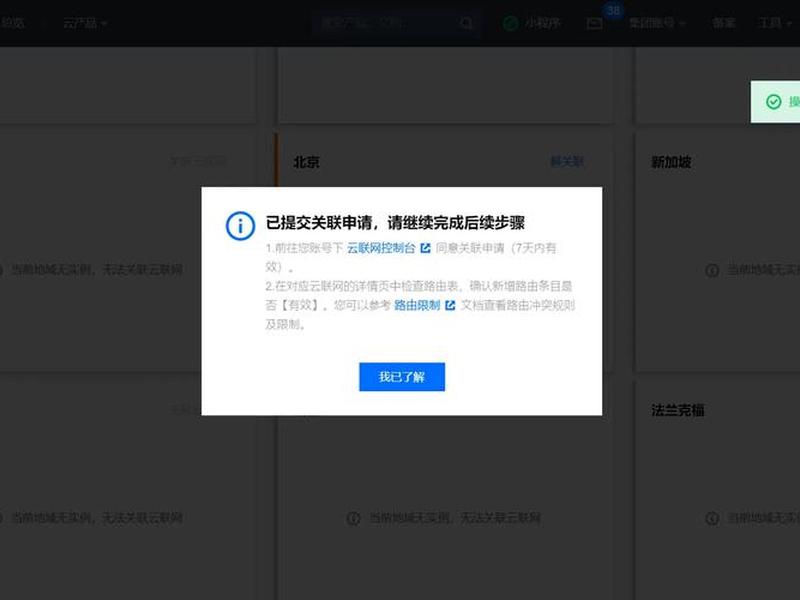Image resolution: width=800 pixels, height=600 pixels.
Task: Click info icon below 新加坡 card
Action: pos(712,270)
